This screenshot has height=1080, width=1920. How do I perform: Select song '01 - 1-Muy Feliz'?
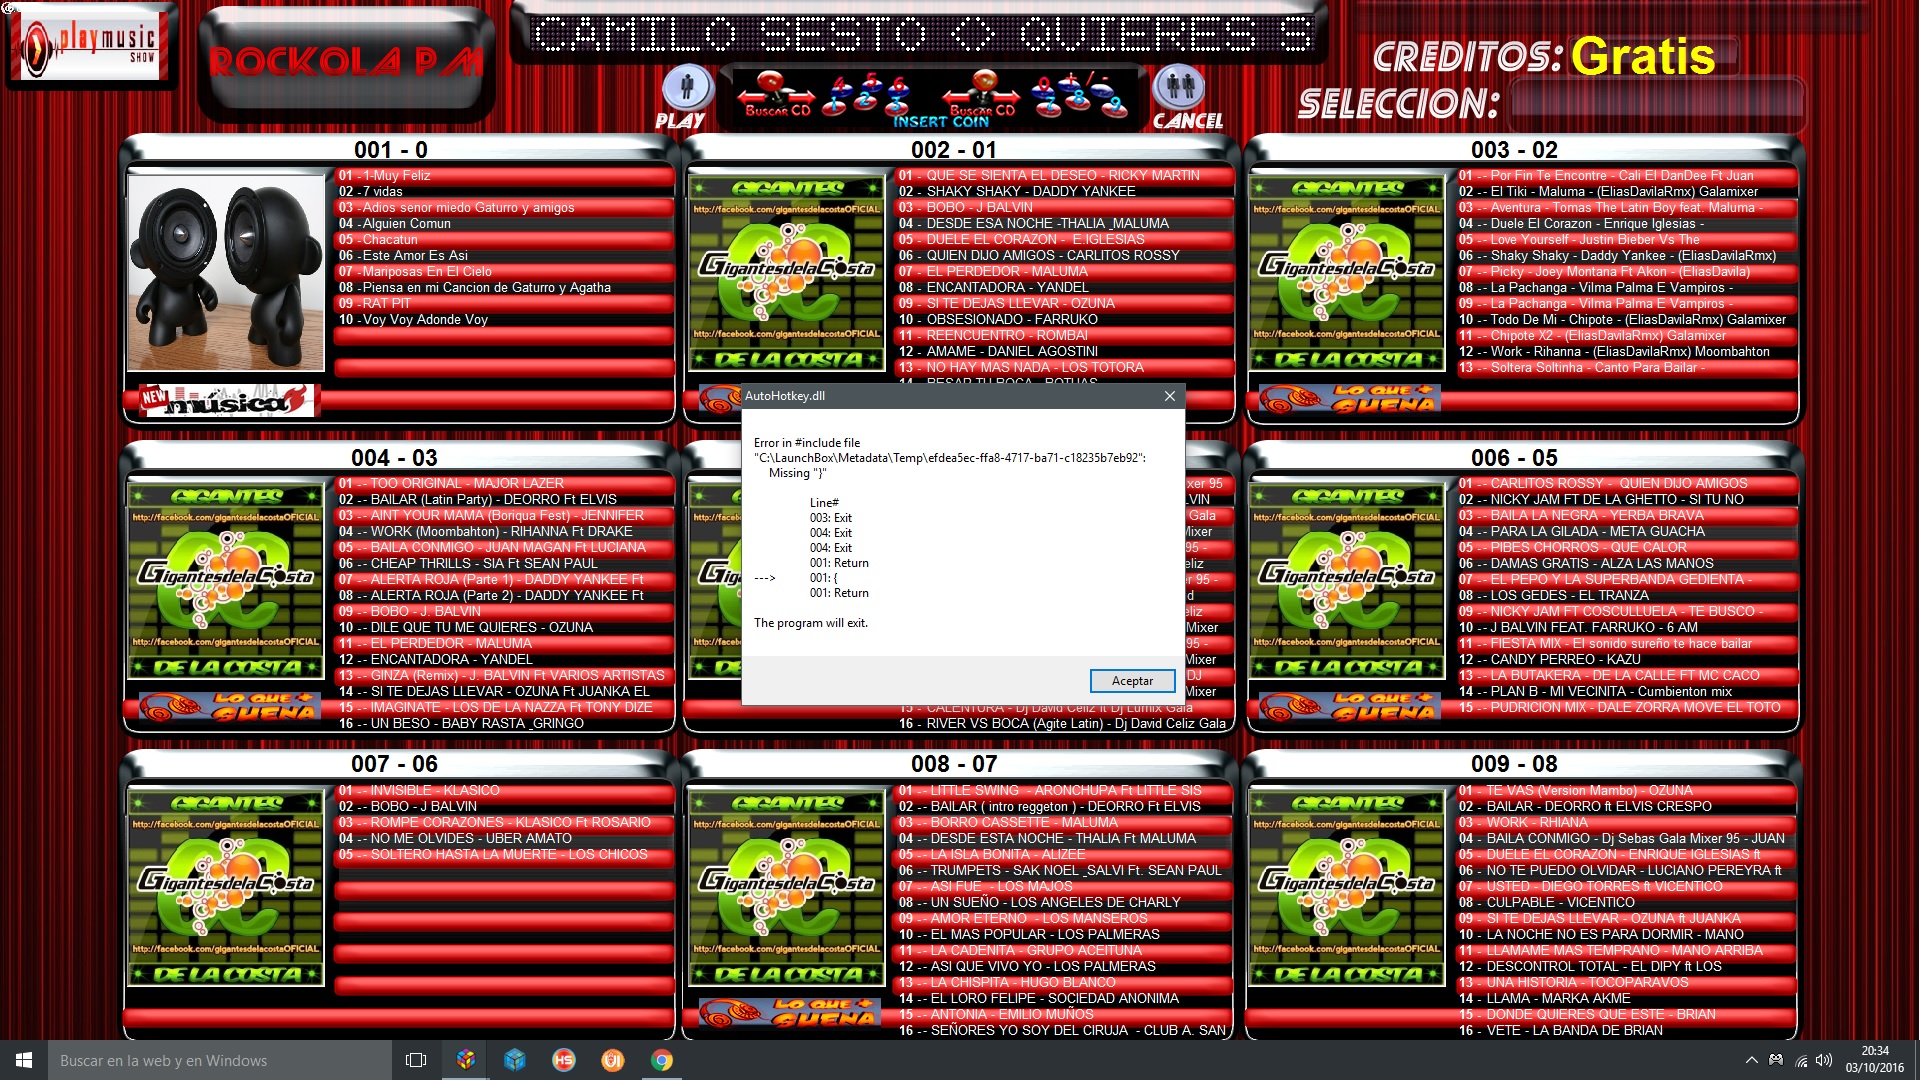click(x=504, y=175)
